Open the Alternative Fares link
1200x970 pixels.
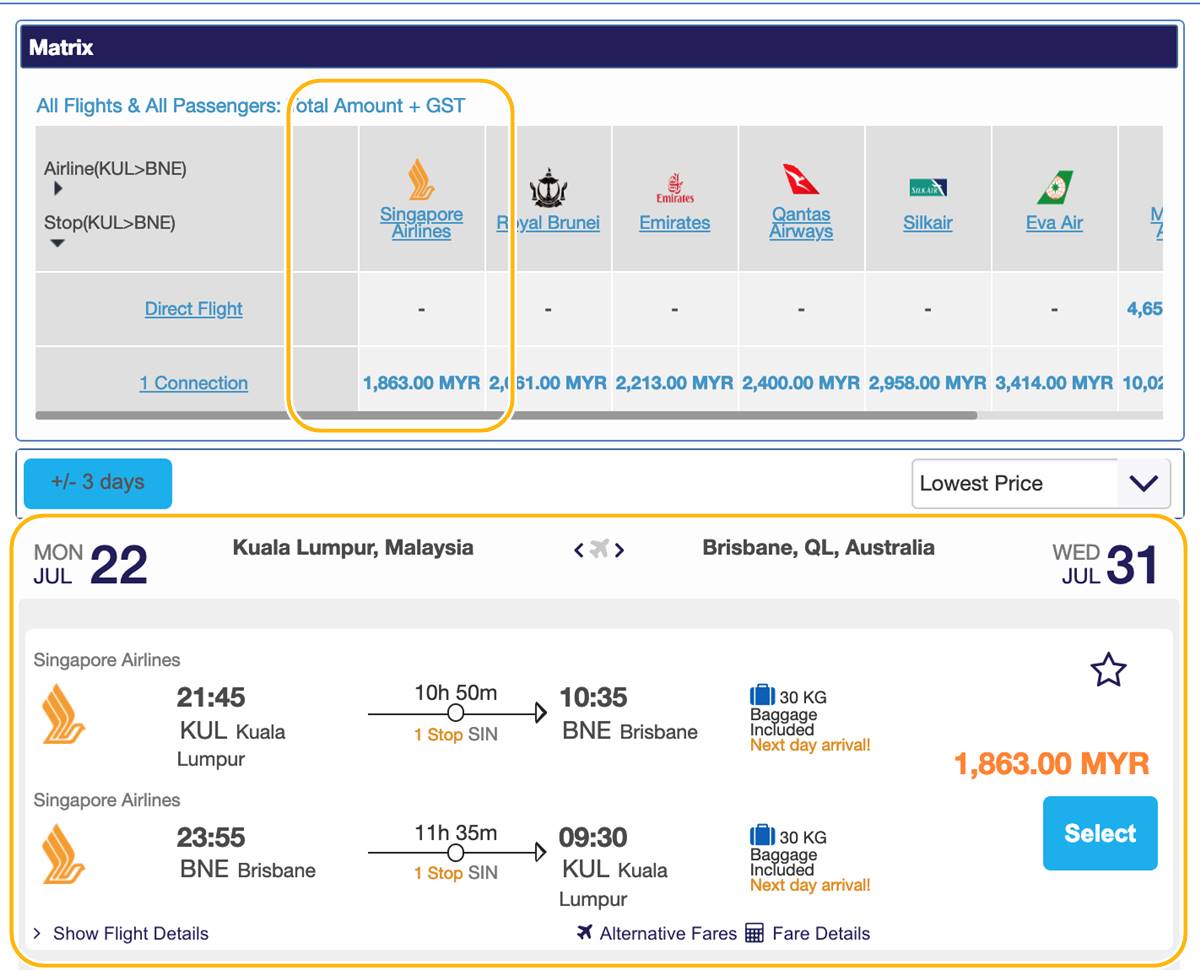click(668, 933)
